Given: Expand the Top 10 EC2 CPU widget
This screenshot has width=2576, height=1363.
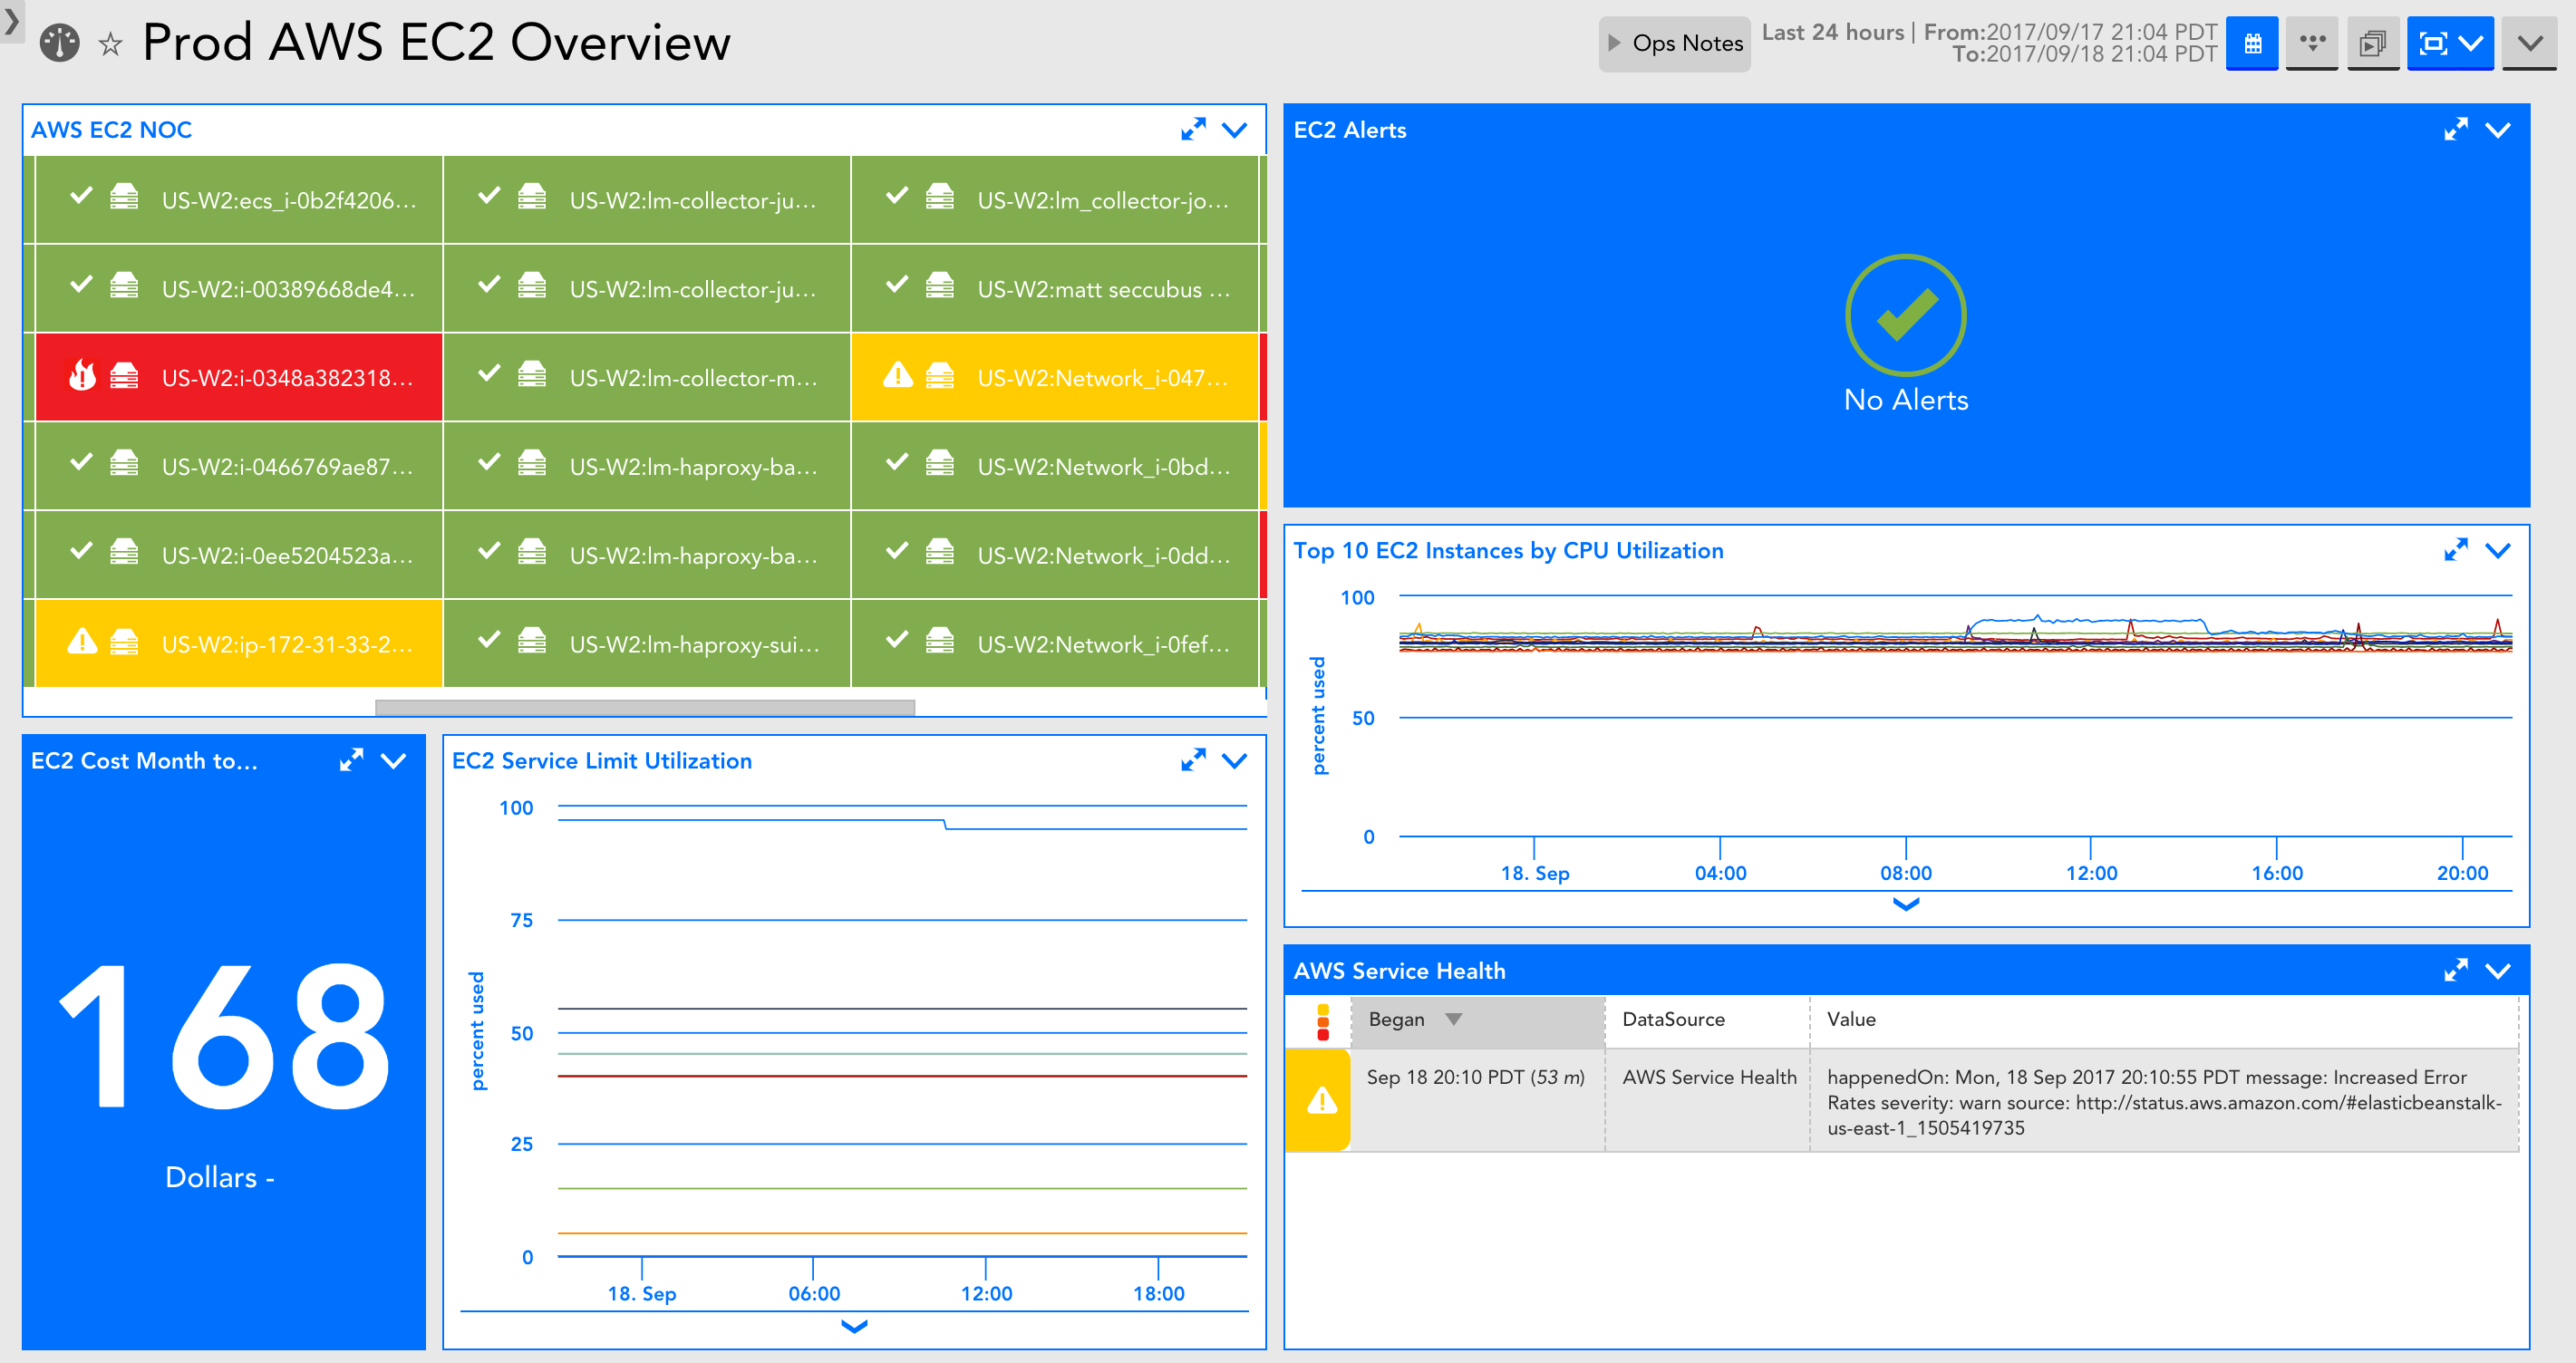Looking at the screenshot, I should point(2456,550).
